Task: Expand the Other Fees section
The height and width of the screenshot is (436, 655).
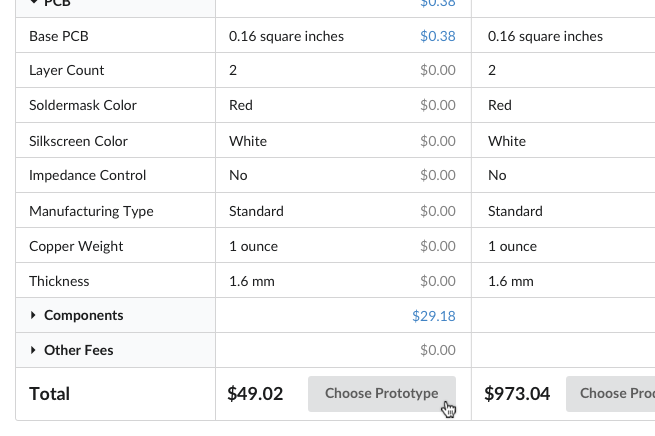Action: tap(33, 350)
